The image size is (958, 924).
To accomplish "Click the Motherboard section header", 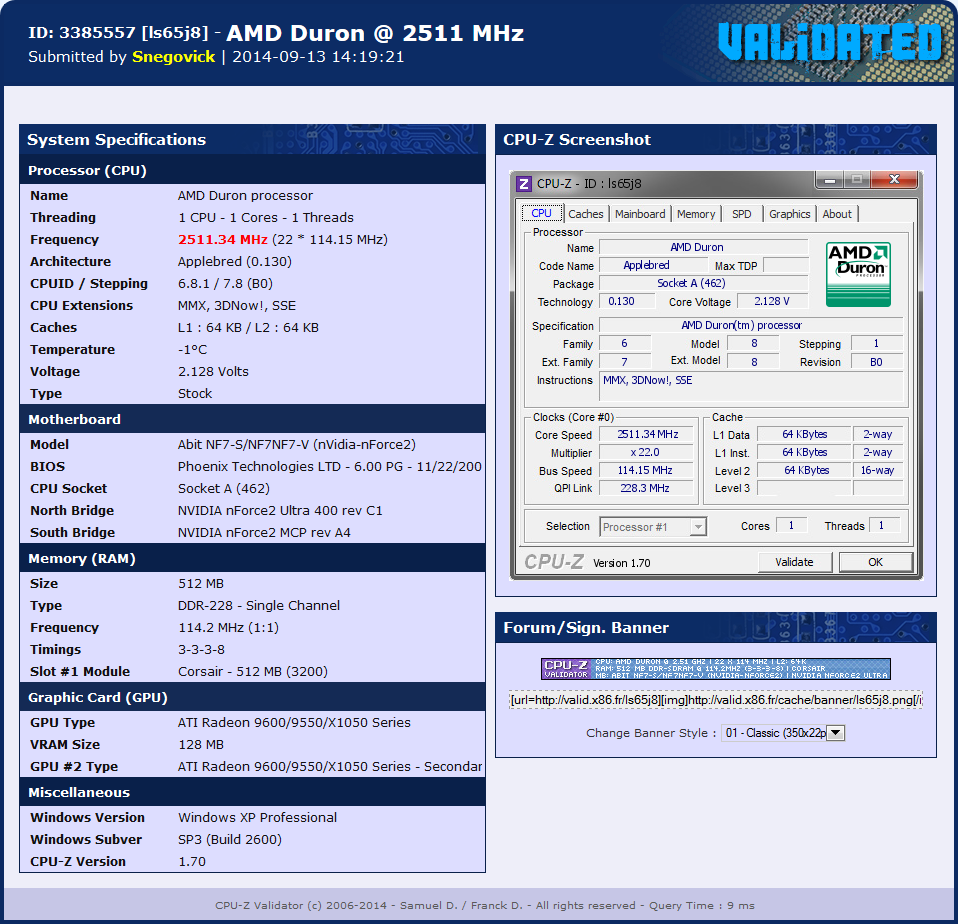I will coord(252,419).
